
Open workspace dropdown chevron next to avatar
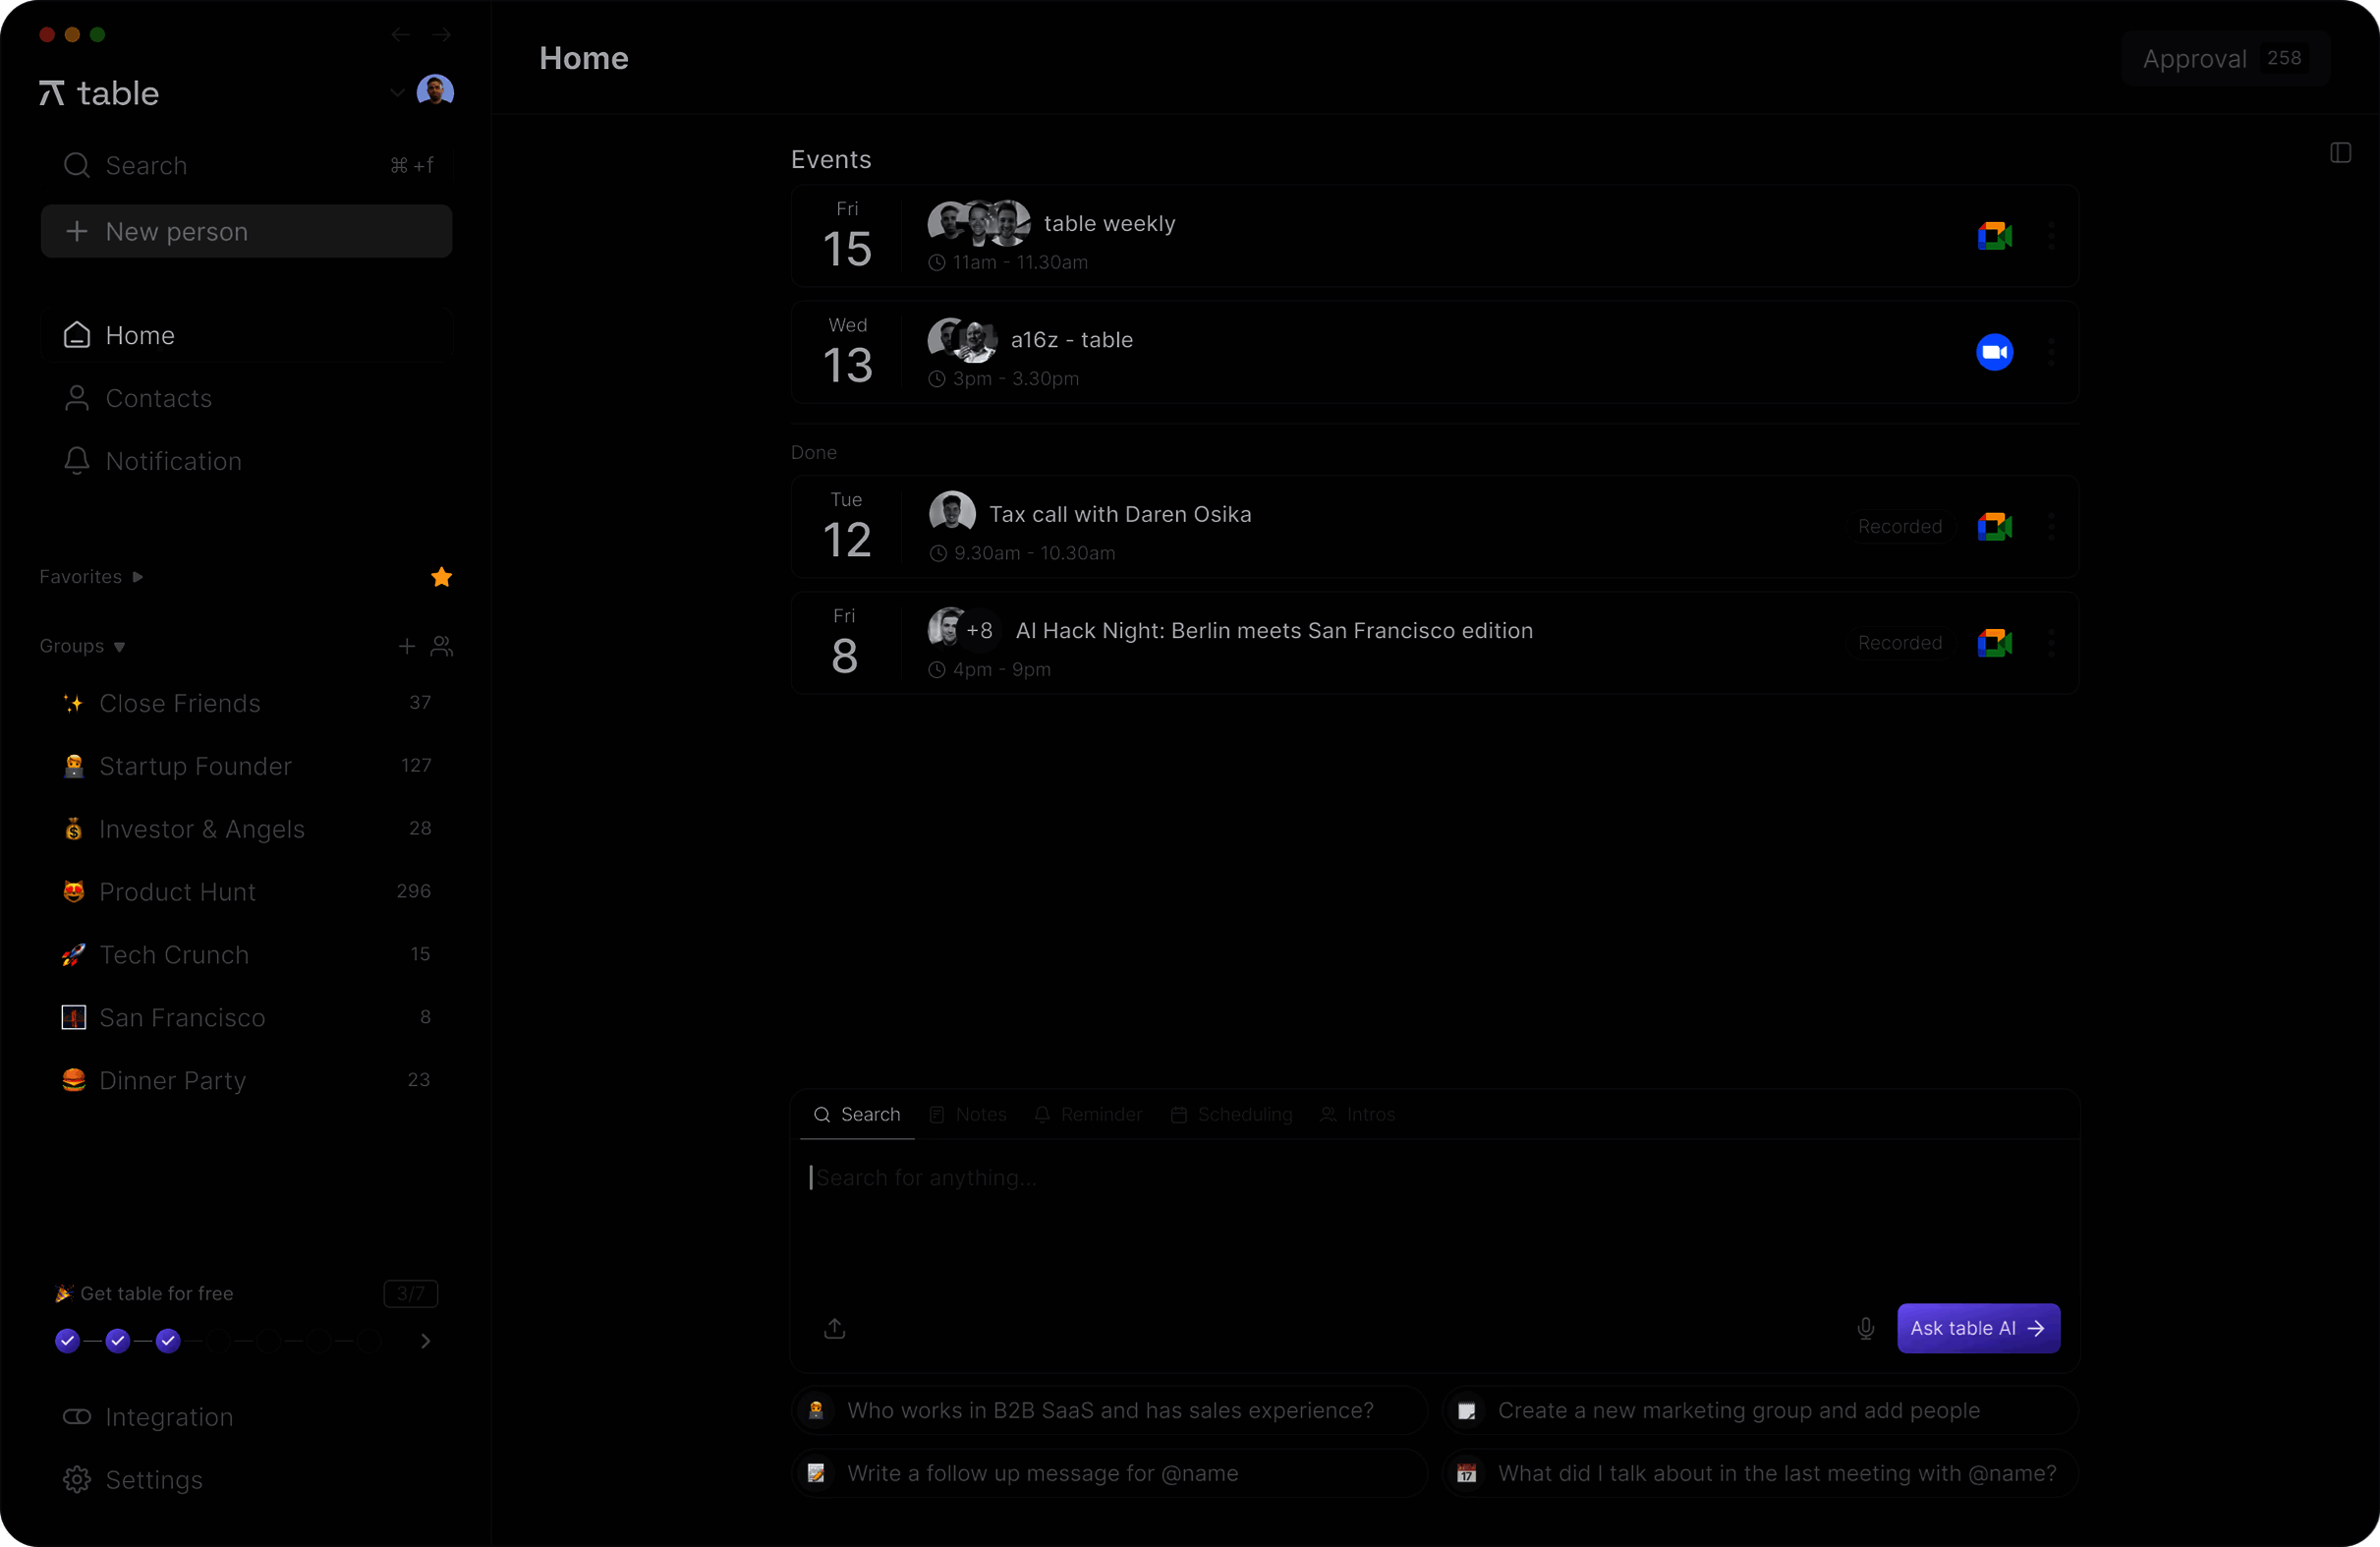(x=397, y=93)
